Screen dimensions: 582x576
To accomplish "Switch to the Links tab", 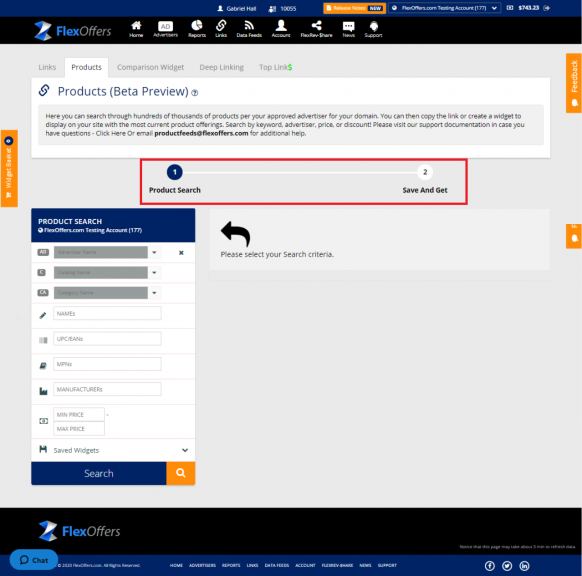I will pos(47,67).
